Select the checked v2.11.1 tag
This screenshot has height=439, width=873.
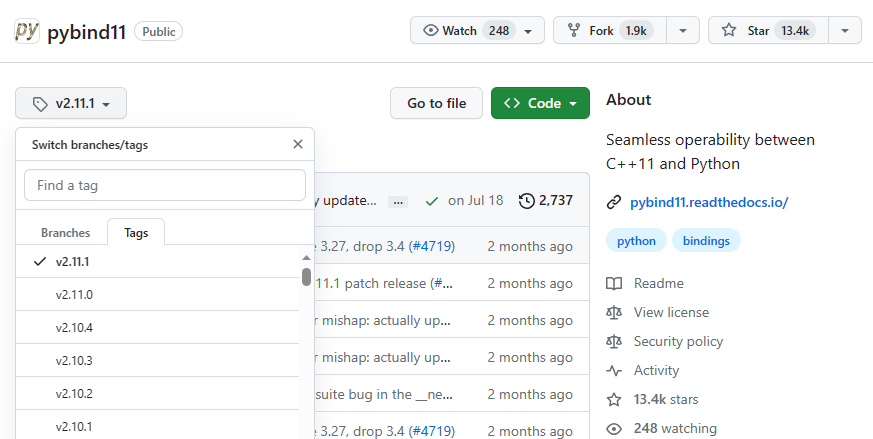tap(158, 261)
